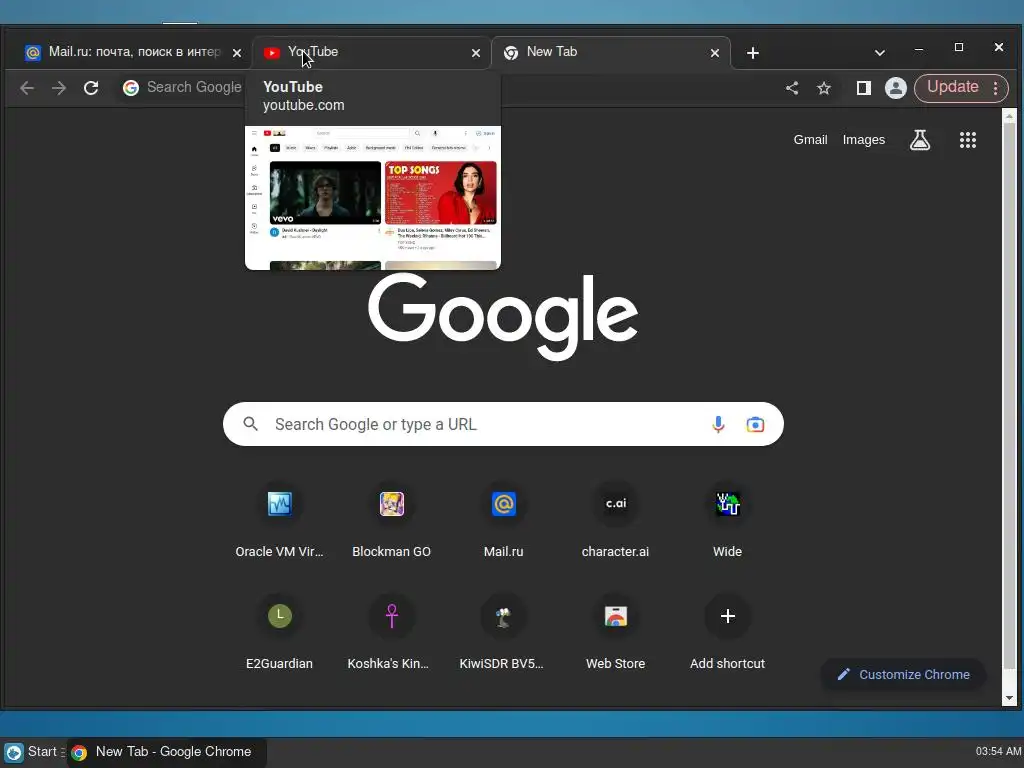This screenshot has width=1024, height=768.
Task: Open the Google apps grid
Action: tap(967, 140)
